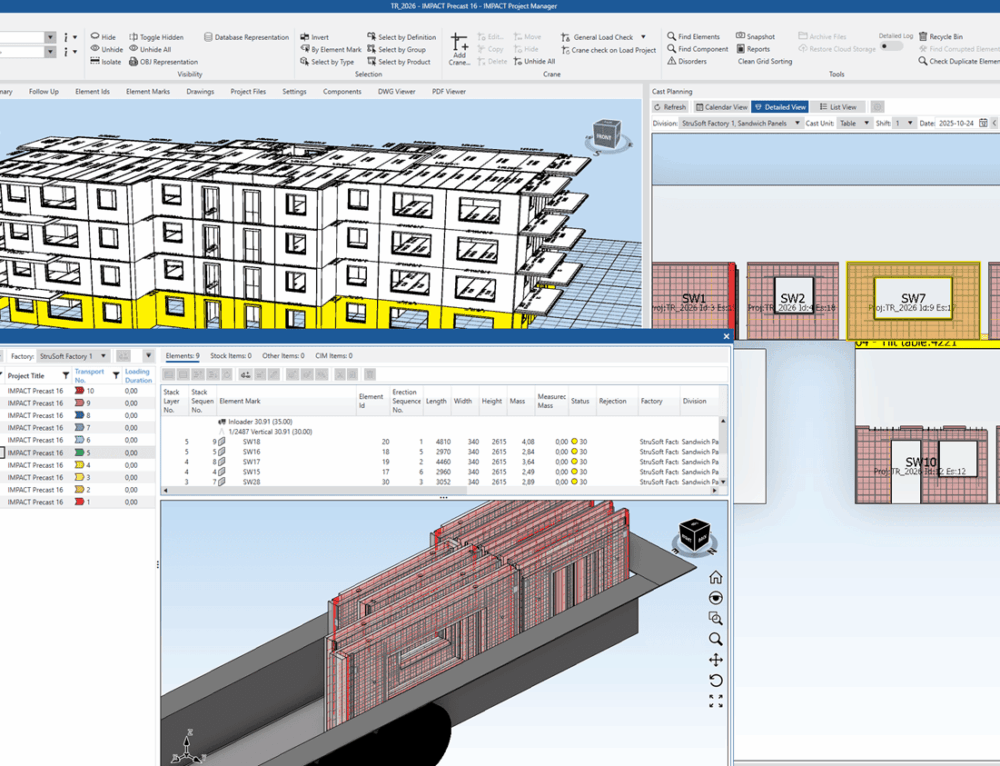
Task: Click the Add Crane button
Action: coord(459,50)
